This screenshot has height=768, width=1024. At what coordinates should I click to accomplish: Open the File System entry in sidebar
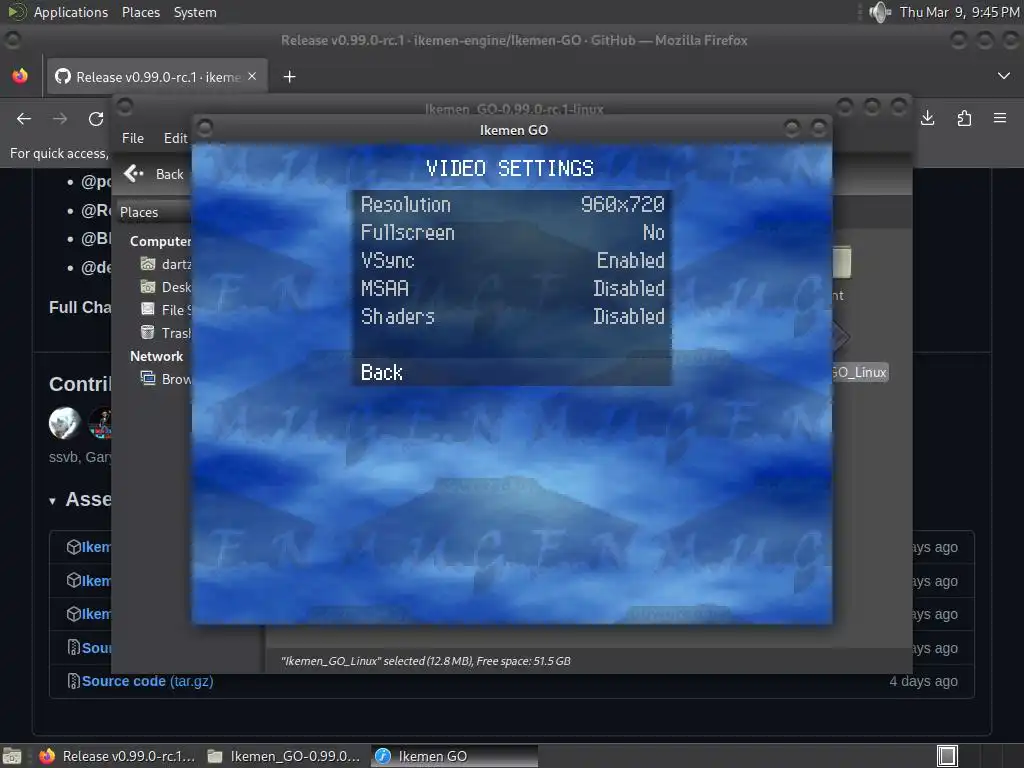[166, 310]
